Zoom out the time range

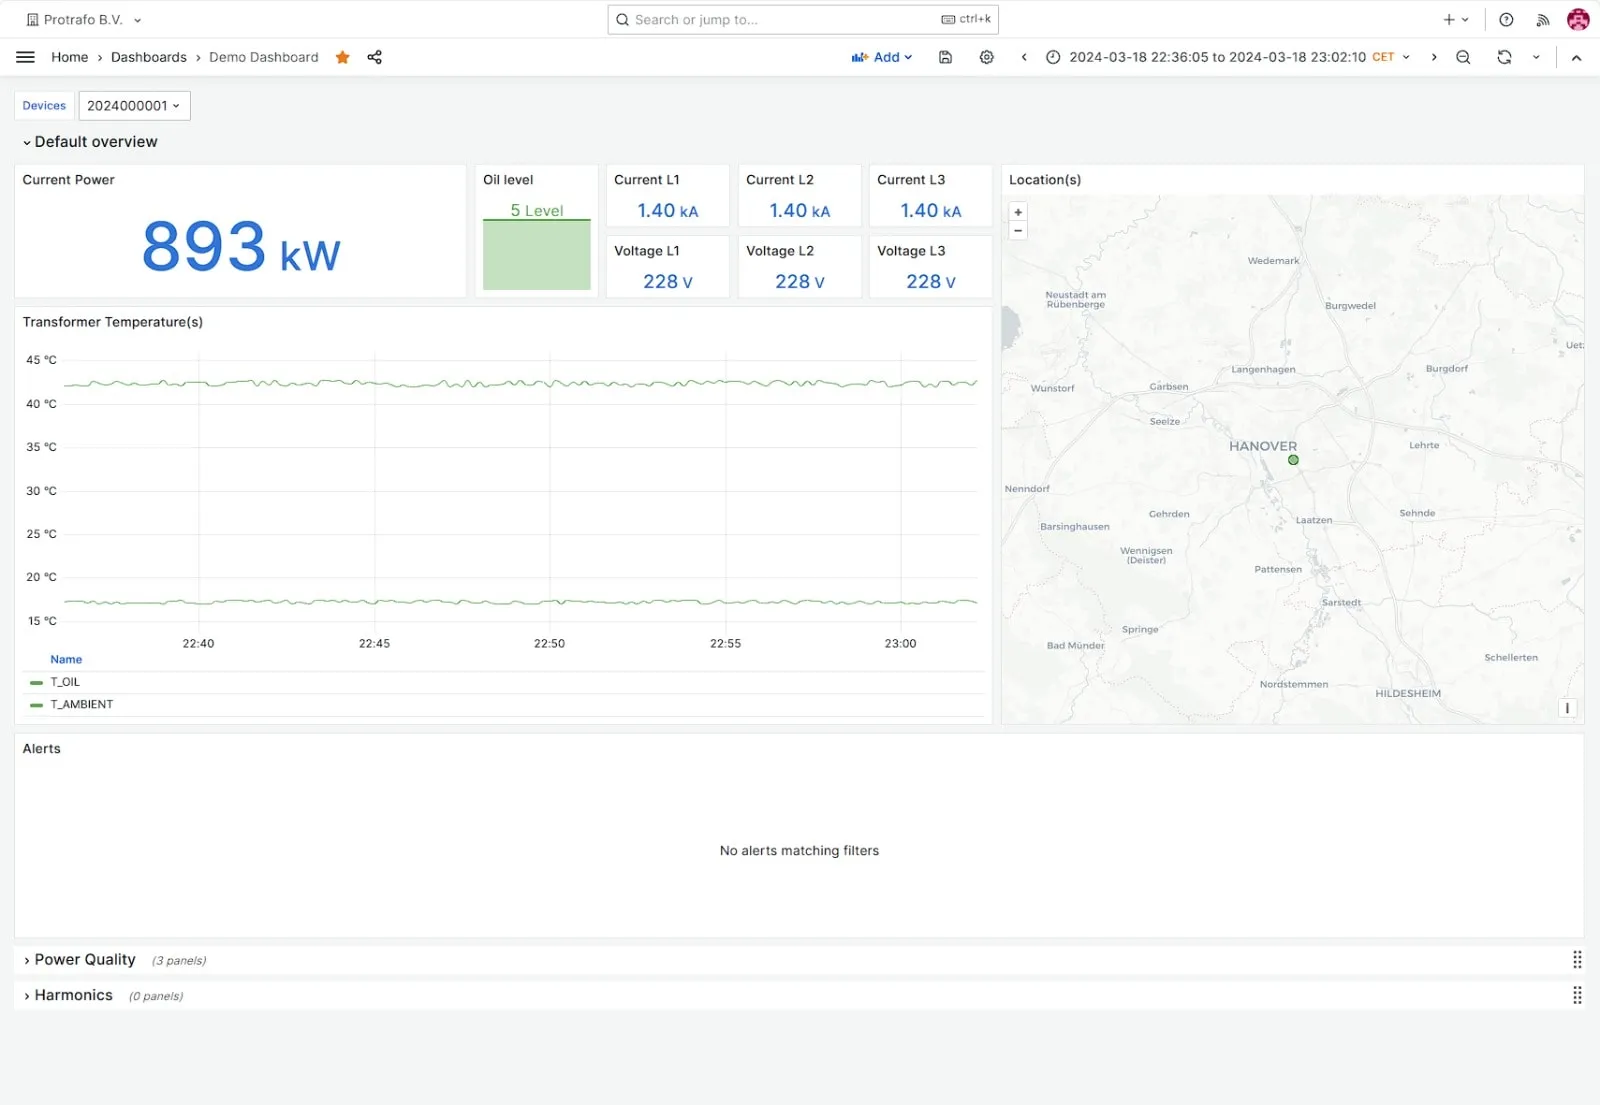(1462, 57)
